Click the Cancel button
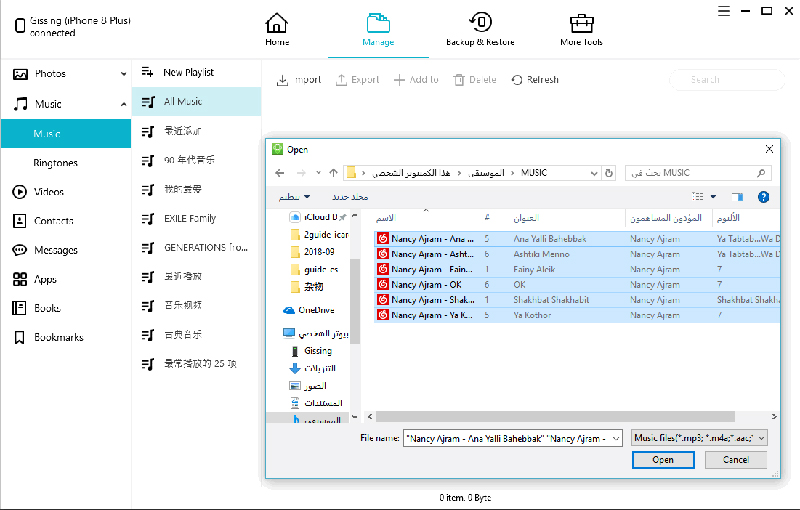 click(x=736, y=460)
